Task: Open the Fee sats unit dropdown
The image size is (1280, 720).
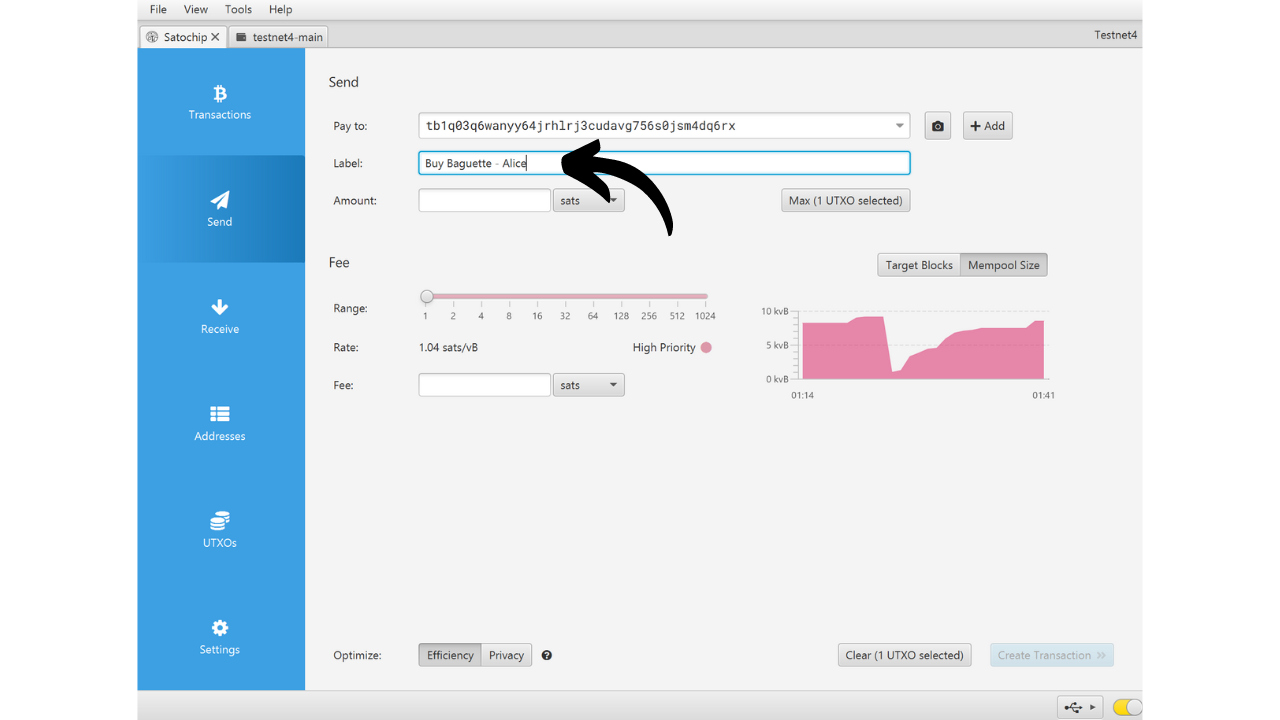Action: pyautogui.click(x=588, y=385)
